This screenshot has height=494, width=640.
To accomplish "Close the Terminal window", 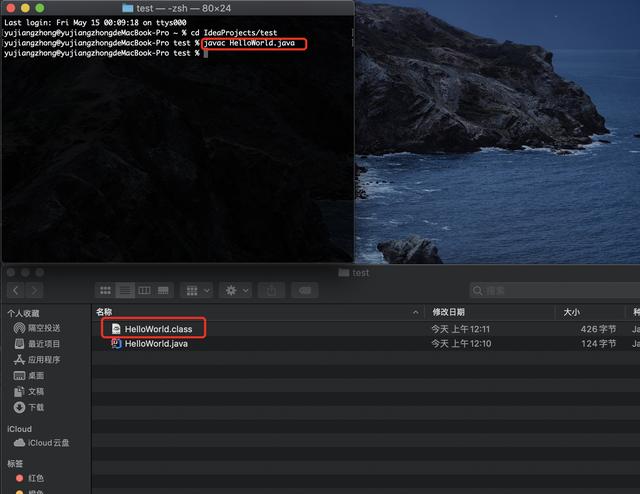I will click(x=11, y=8).
